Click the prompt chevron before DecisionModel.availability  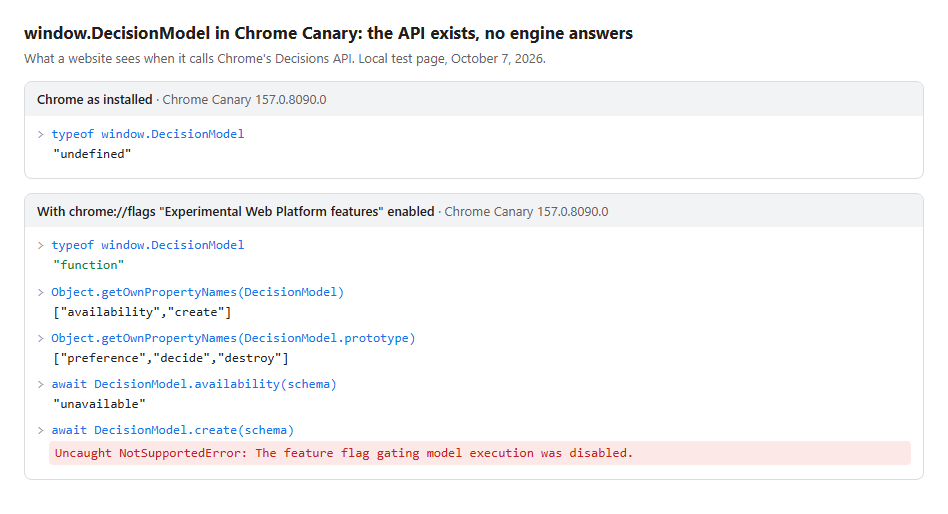pos(41,385)
